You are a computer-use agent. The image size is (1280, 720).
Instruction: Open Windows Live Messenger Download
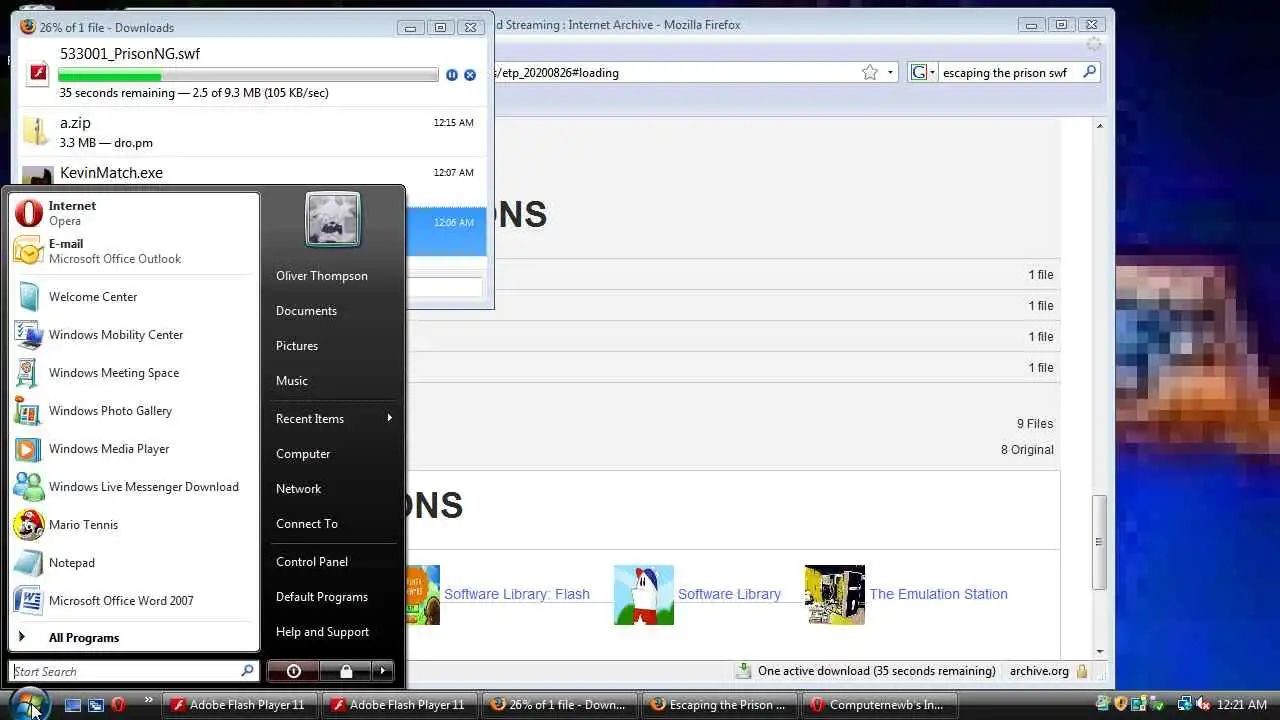(x=133, y=487)
